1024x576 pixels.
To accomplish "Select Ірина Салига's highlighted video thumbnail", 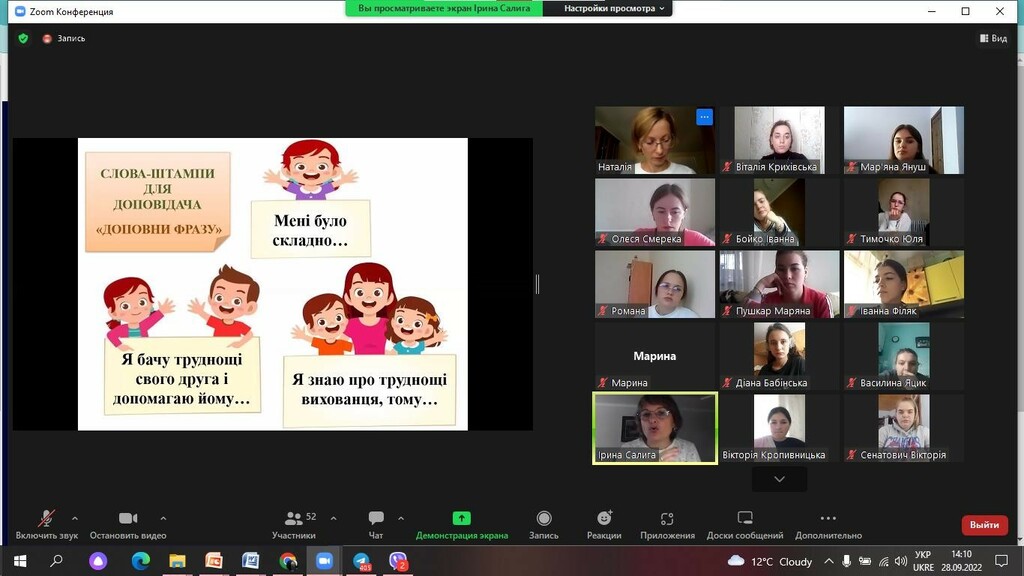I will click(x=655, y=428).
